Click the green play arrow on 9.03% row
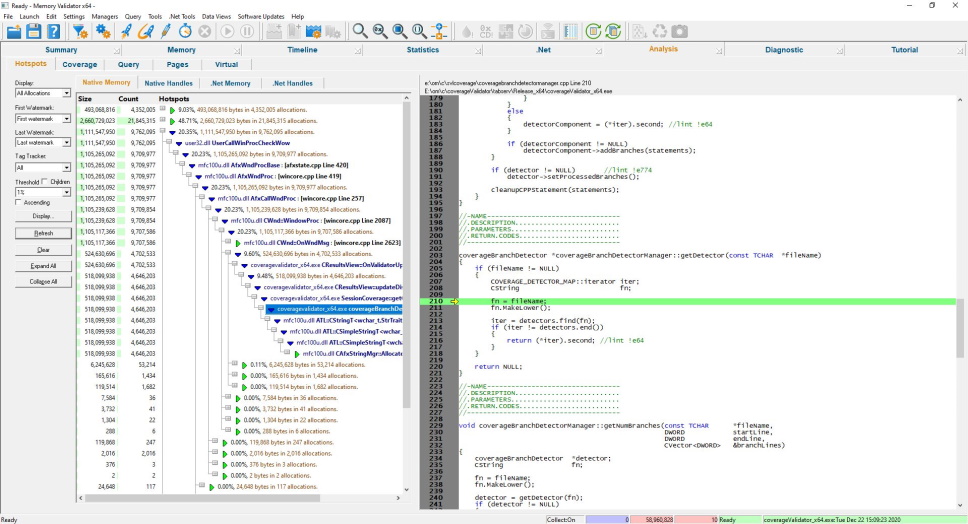This screenshot has width=968, height=524. pyautogui.click(x=172, y=110)
